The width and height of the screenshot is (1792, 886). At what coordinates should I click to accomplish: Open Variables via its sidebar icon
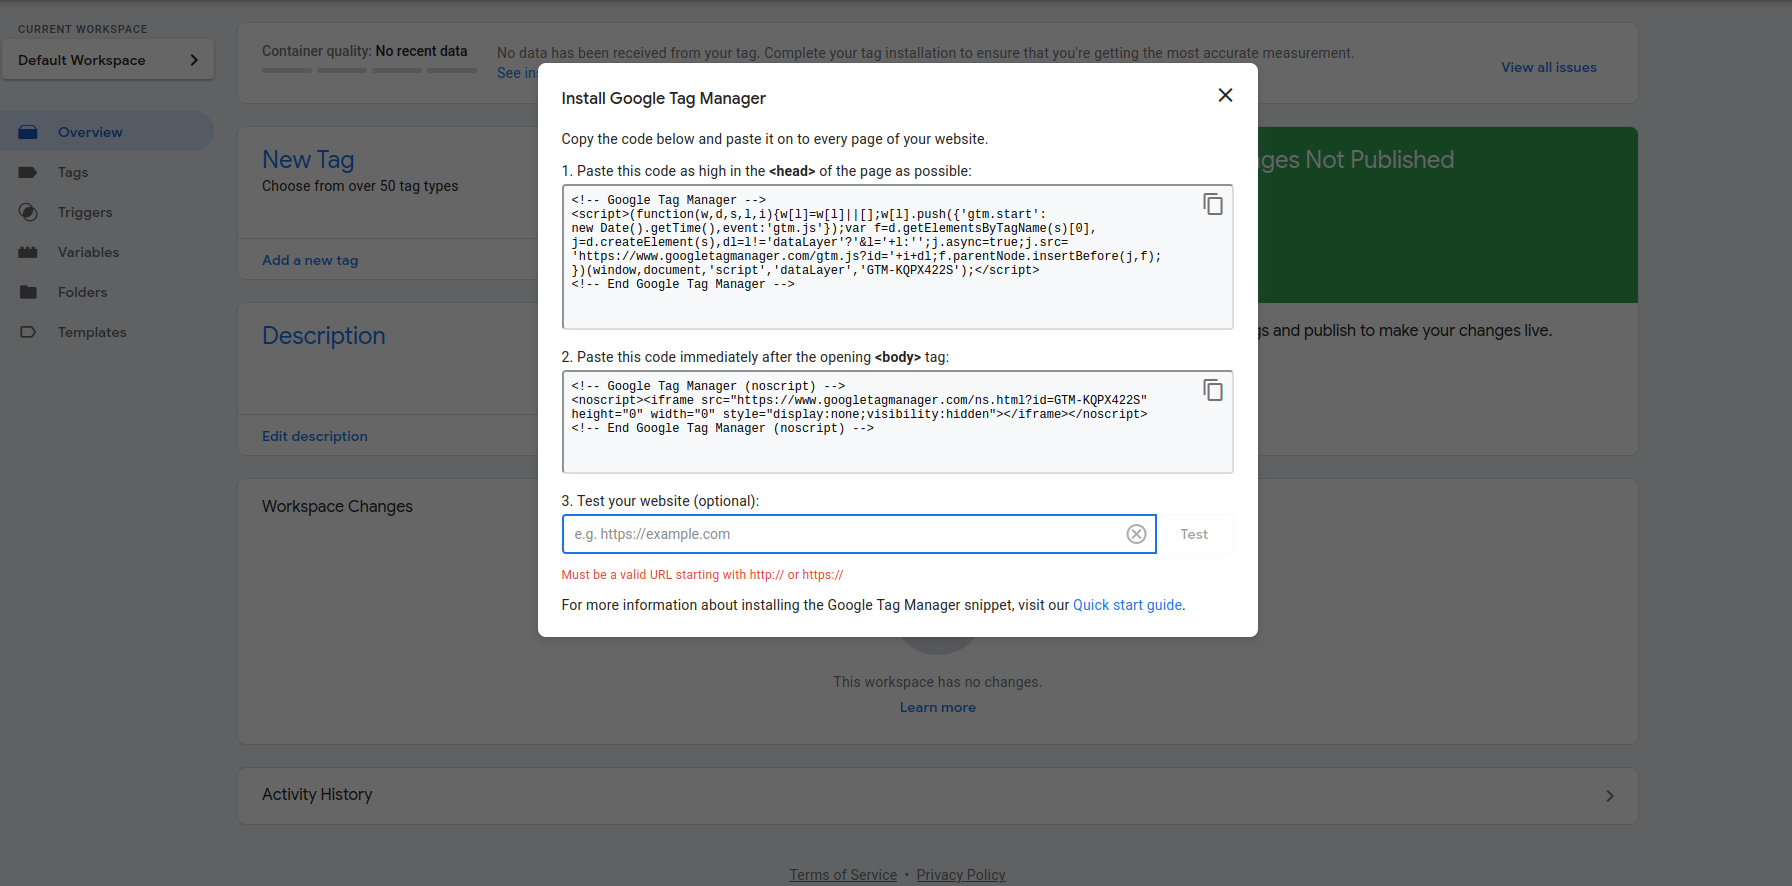coord(28,252)
